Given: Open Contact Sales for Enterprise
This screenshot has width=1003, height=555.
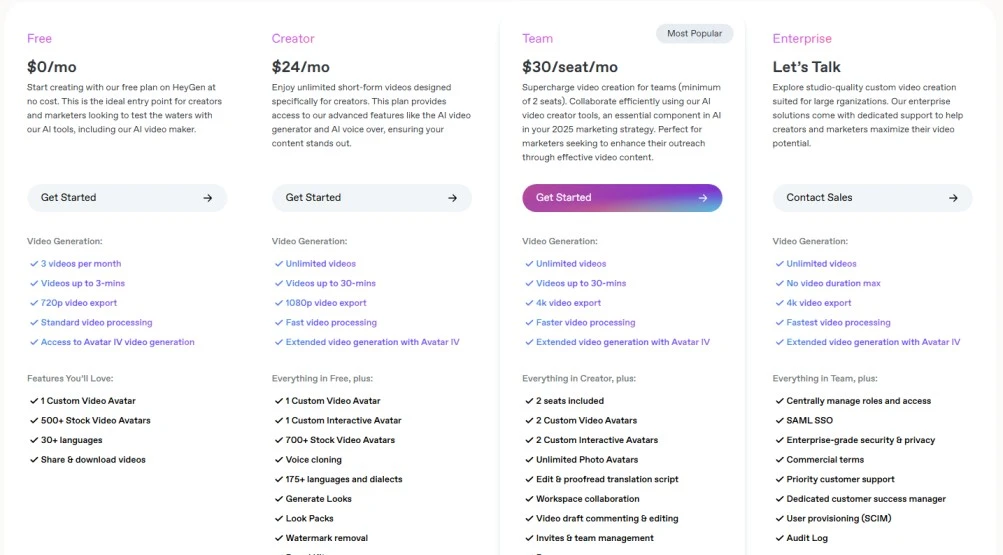Looking at the screenshot, I should [x=873, y=198].
